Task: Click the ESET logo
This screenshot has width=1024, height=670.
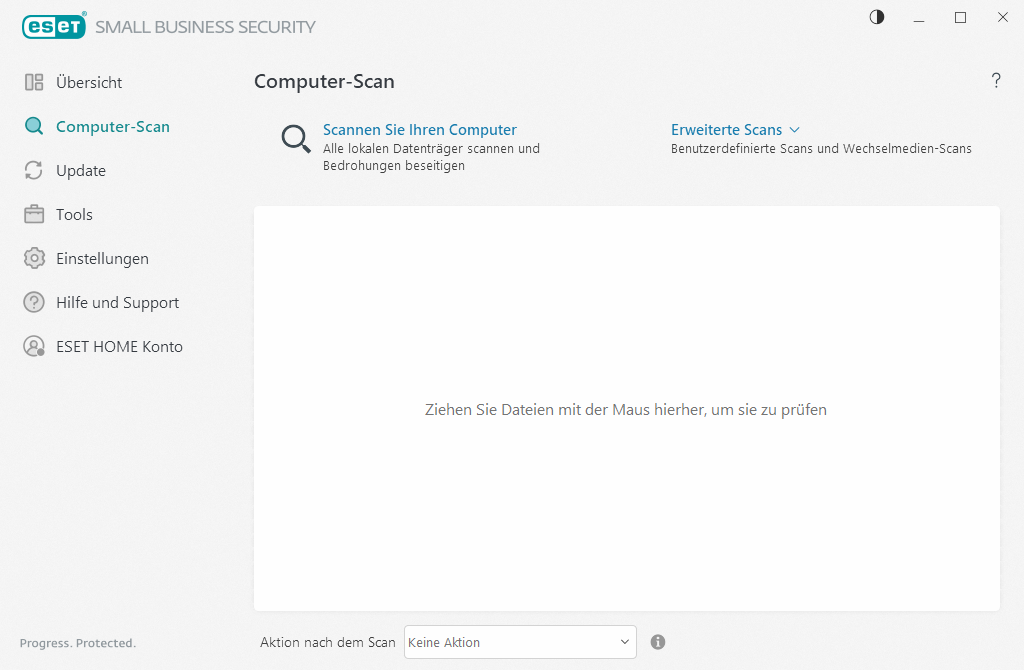Action: 54,26
